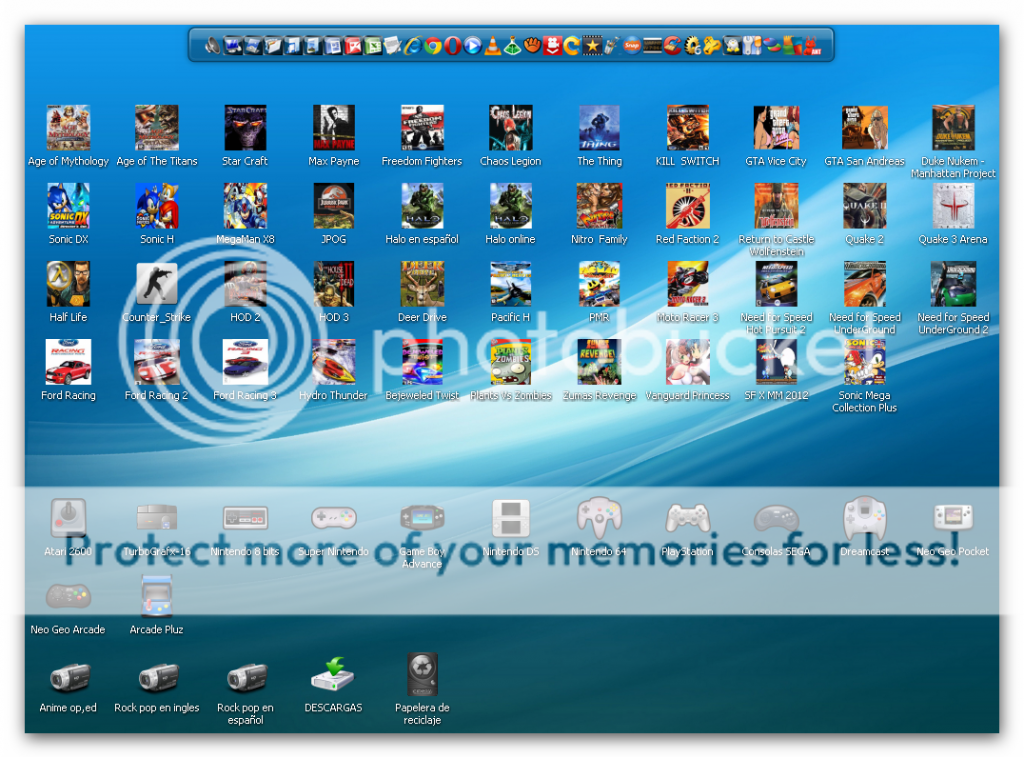Open the Zumas Revenge shortcut
The height and width of the screenshot is (757, 1024).
click(600, 362)
